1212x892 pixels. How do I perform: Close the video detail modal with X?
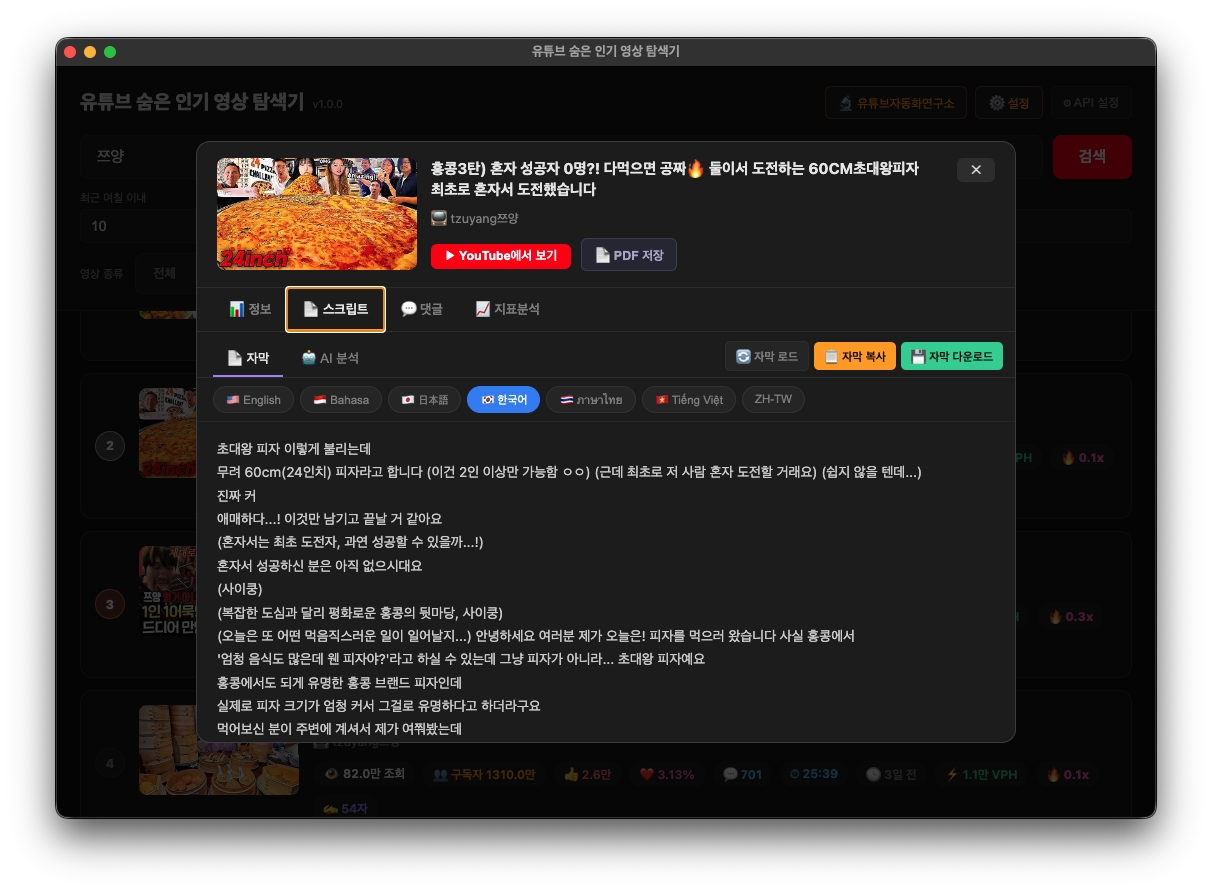(975, 170)
